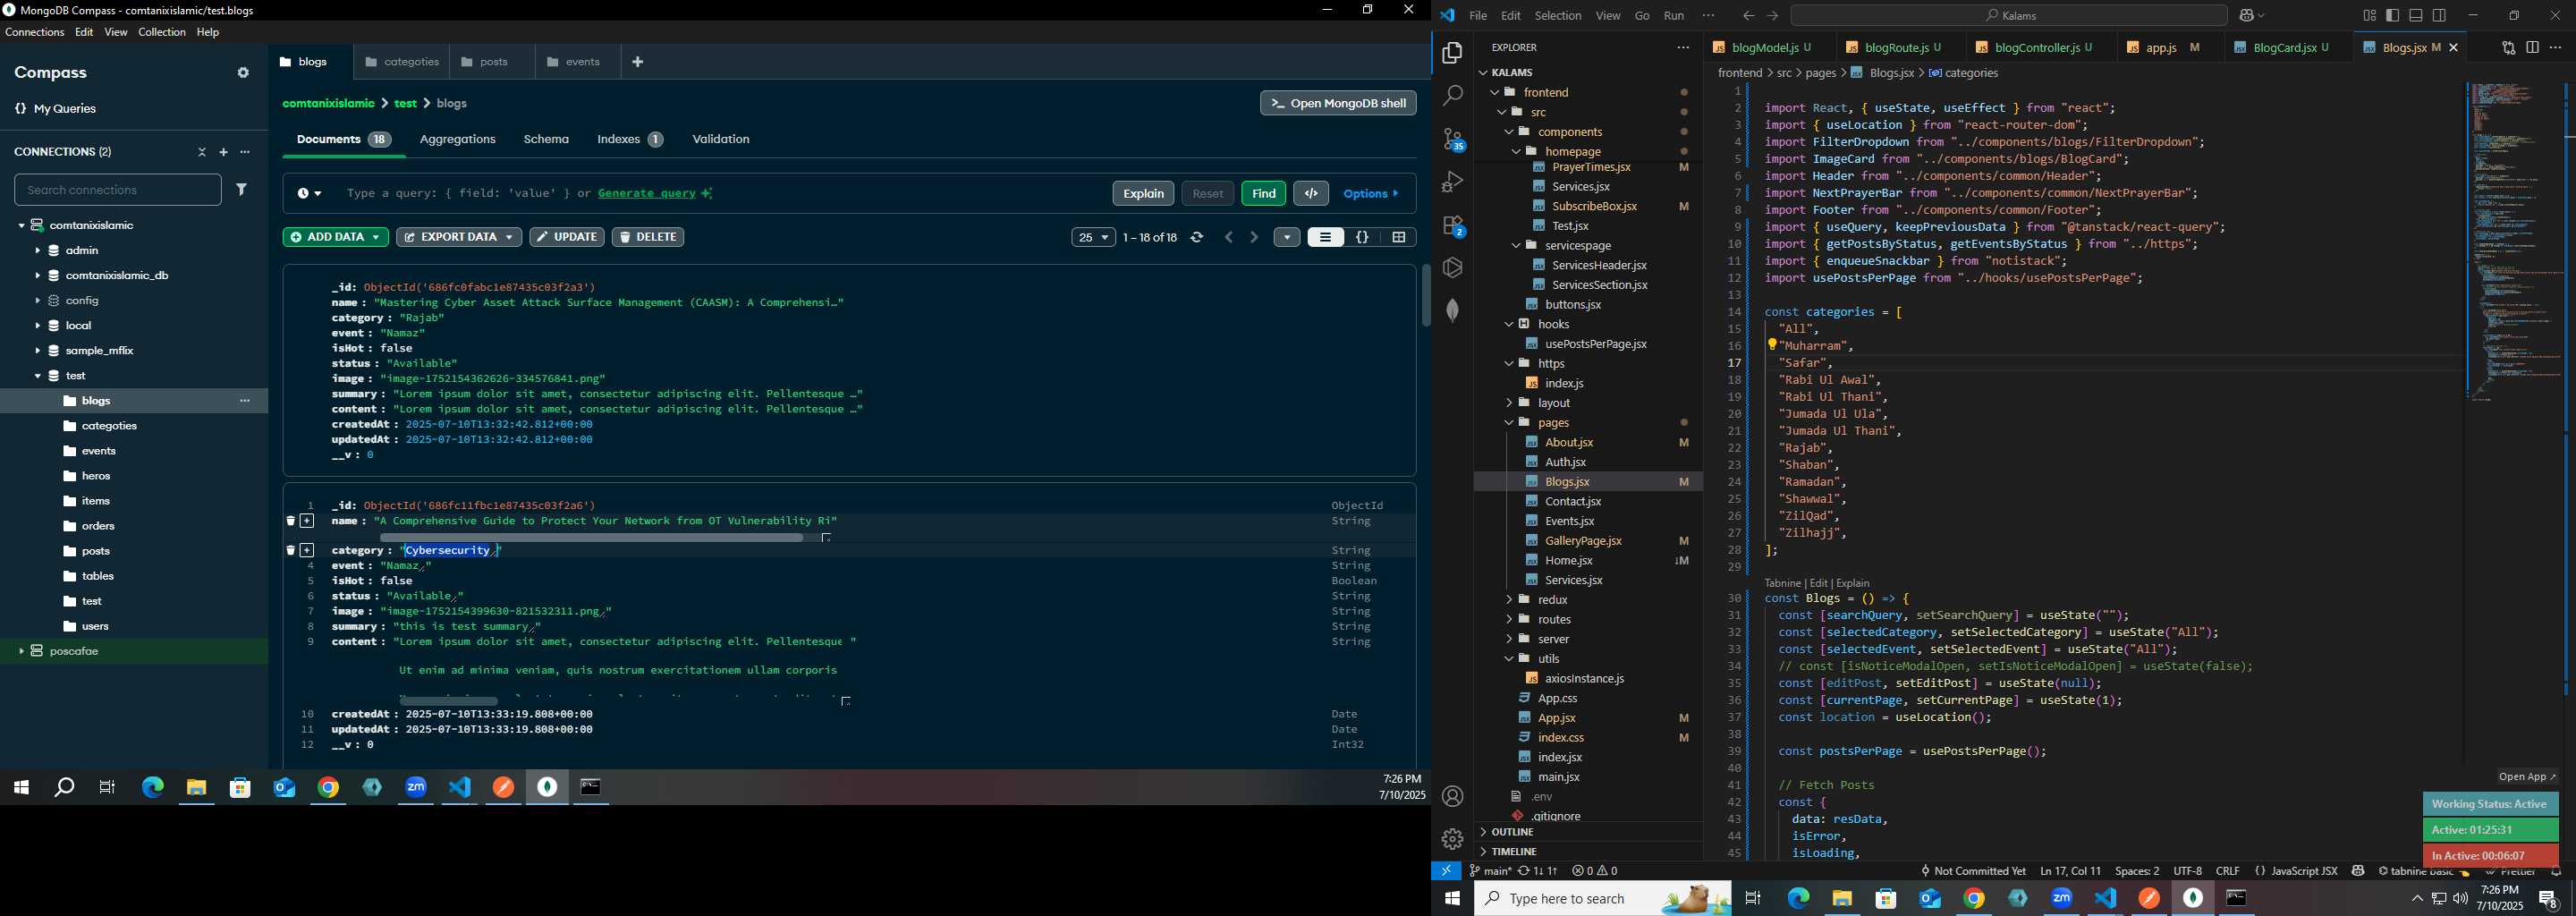This screenshot has width=2576, height=916.
Task: Click the Explain button
Action: (x=1143, y=193)
